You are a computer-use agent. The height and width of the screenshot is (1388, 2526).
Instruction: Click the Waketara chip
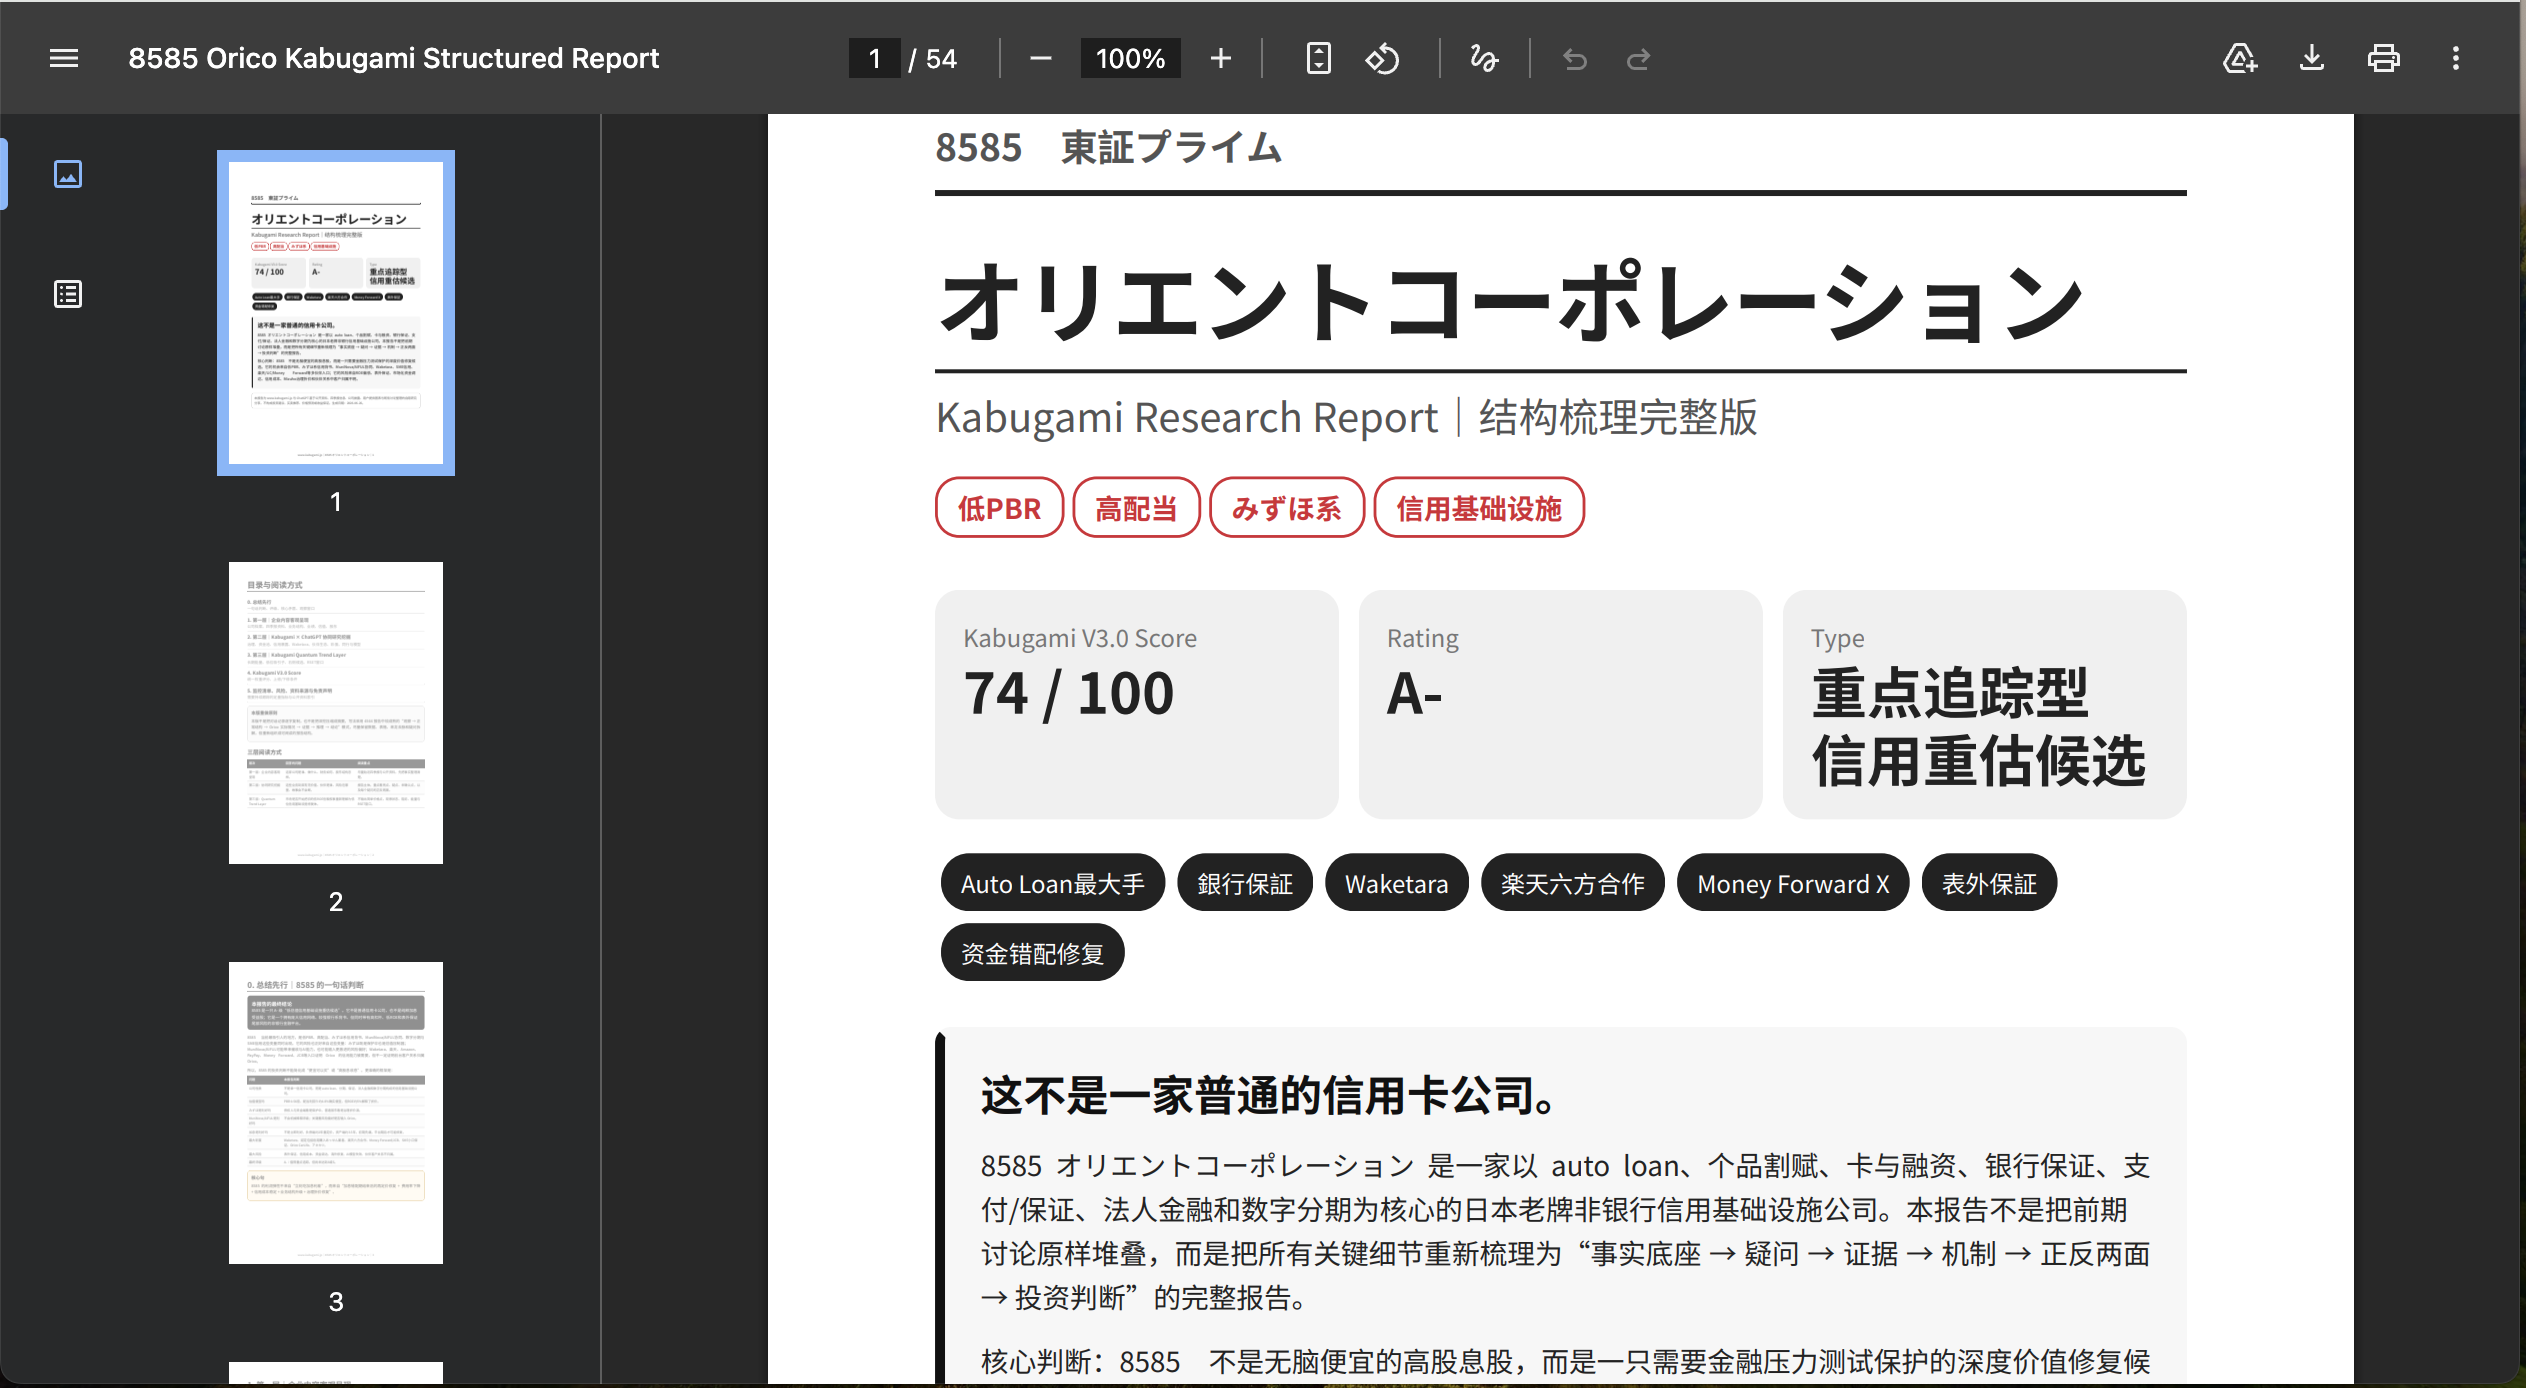click(x=1396, y=883)
